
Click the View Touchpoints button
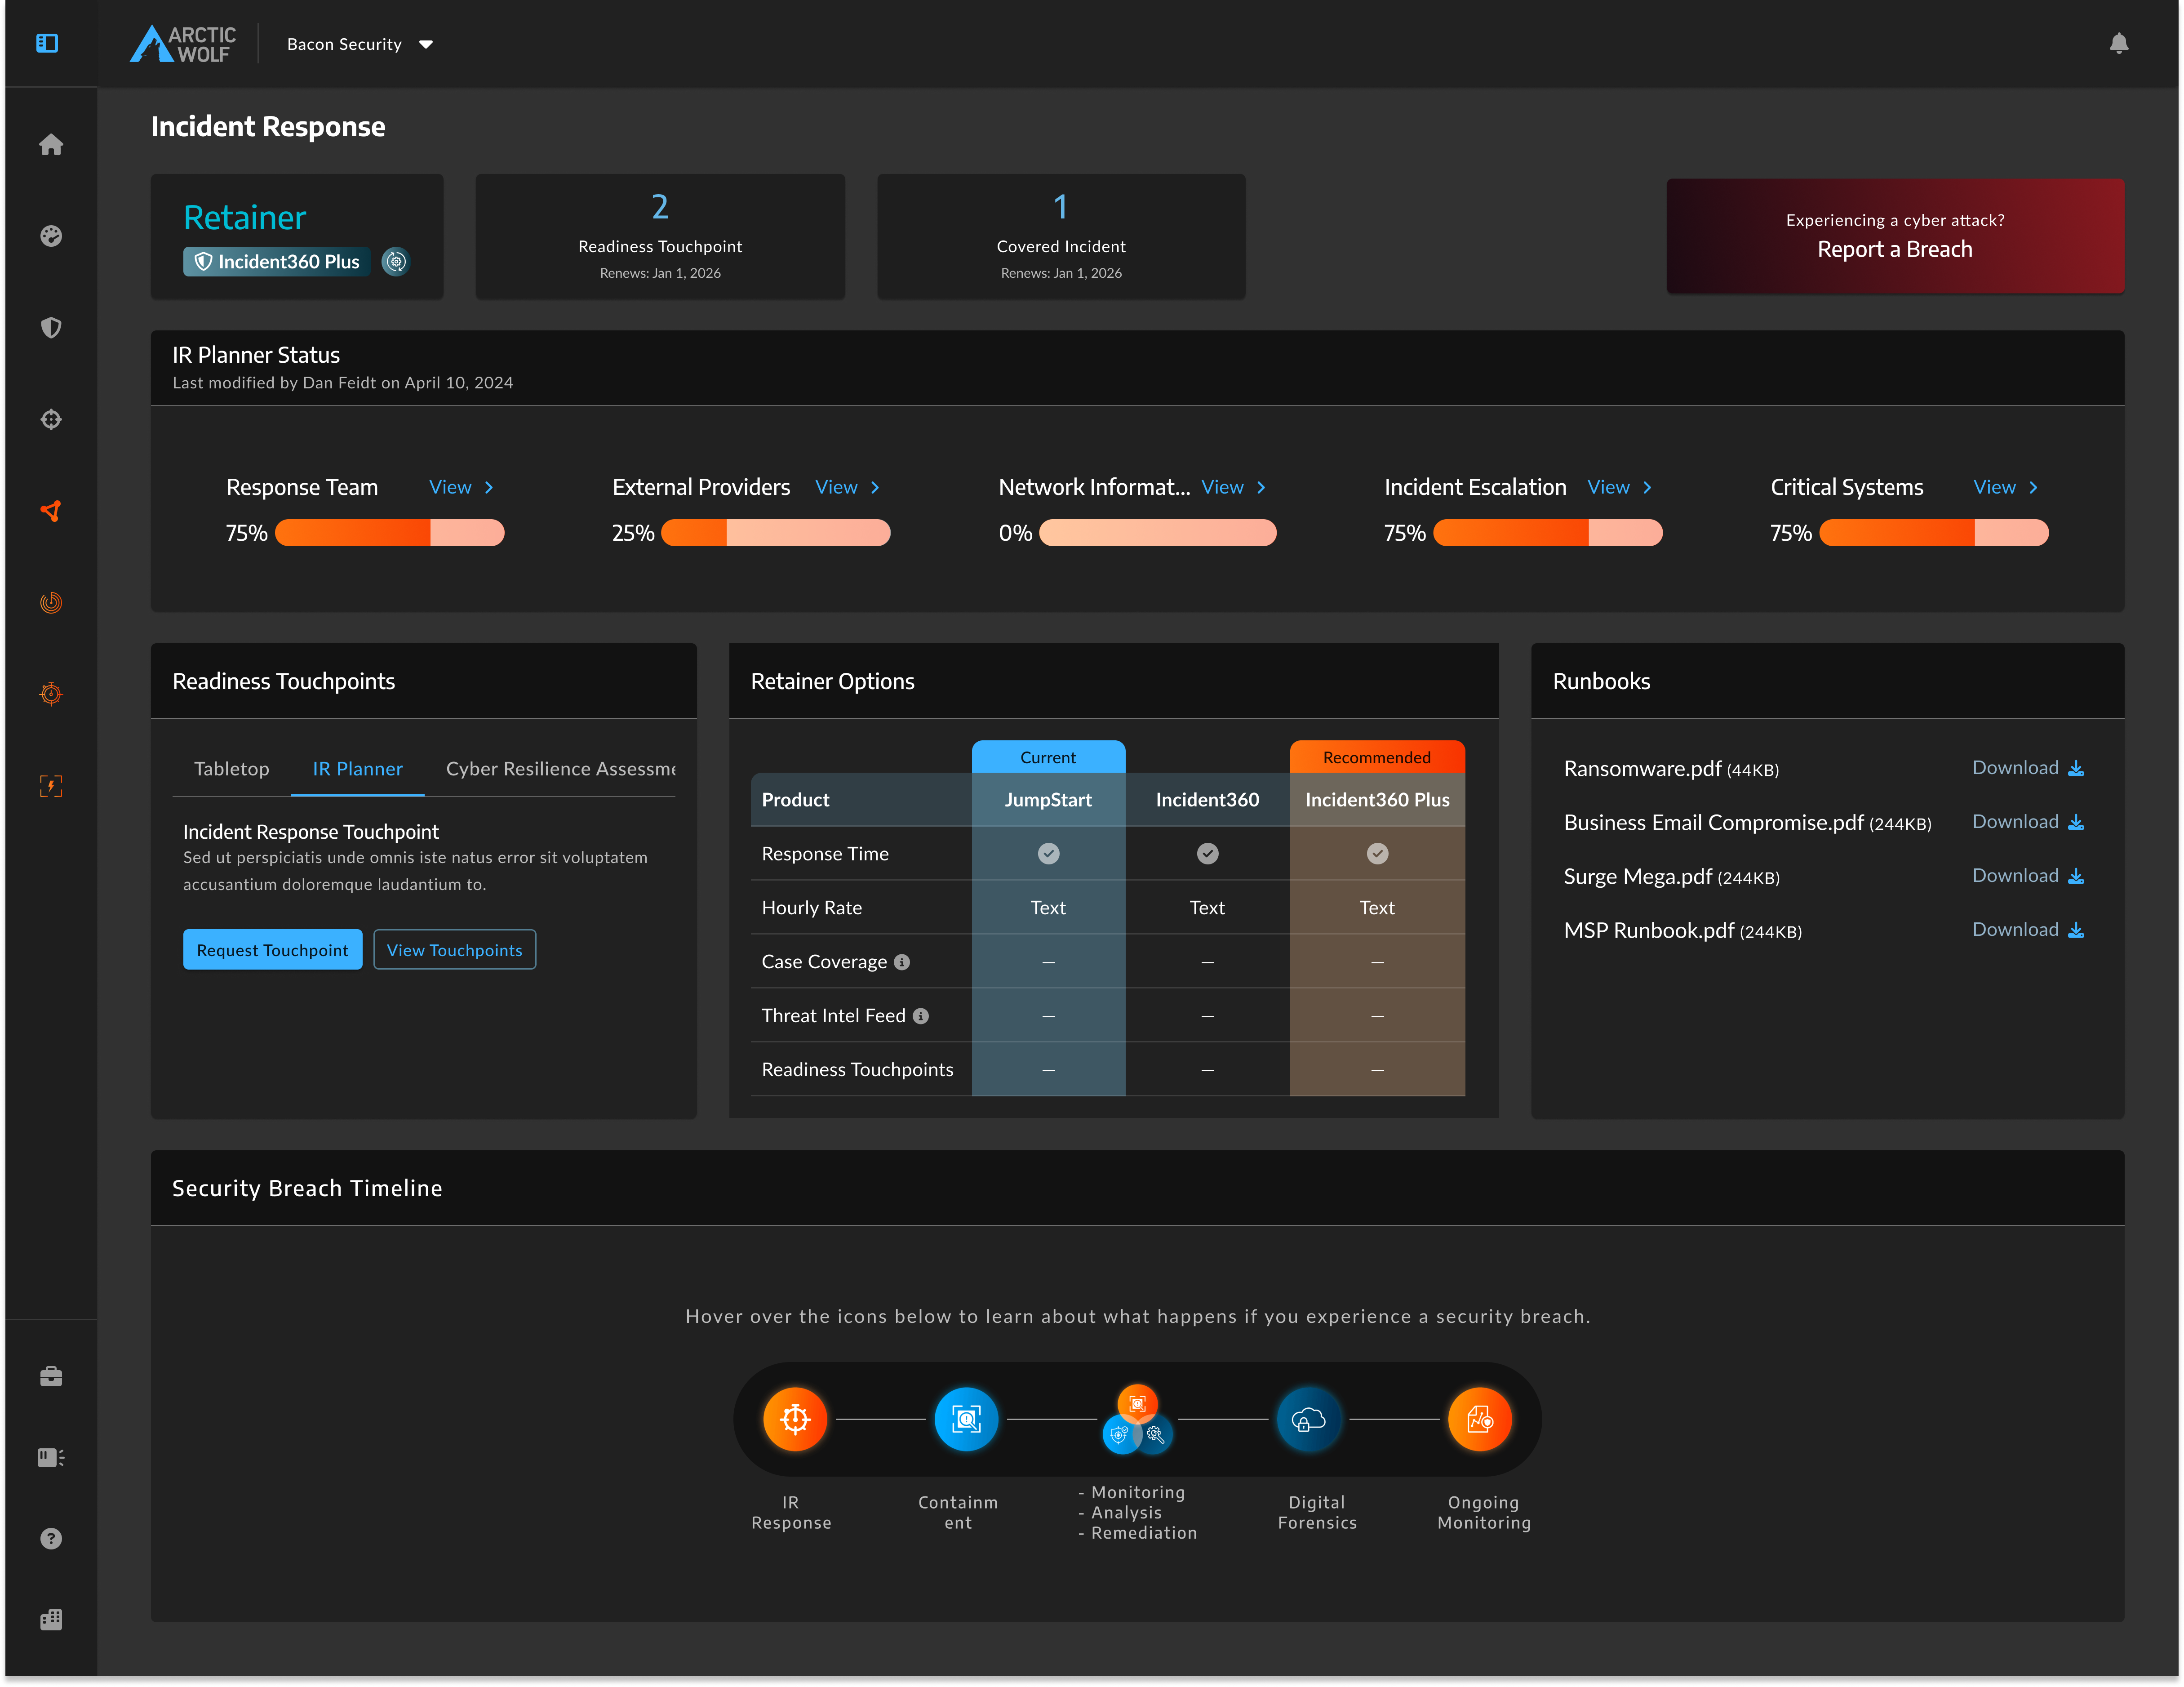454,950
